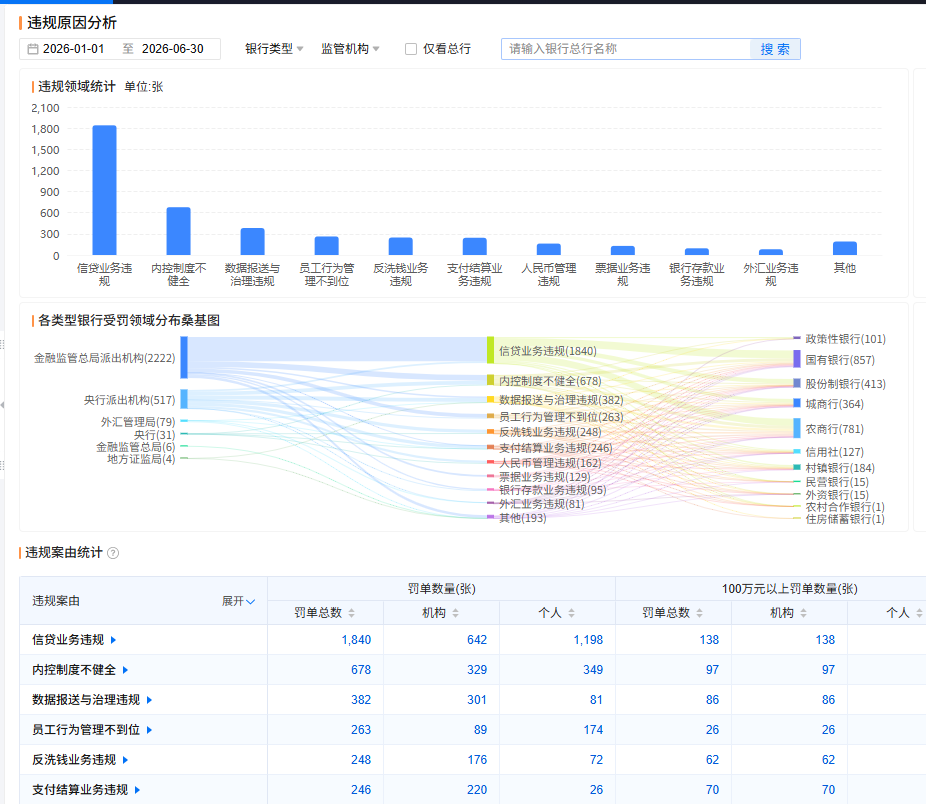The height and width of the screenshot is (804, 926).
Task: Sort the 机构 column under 罚单数量
Action: (455, 613)
